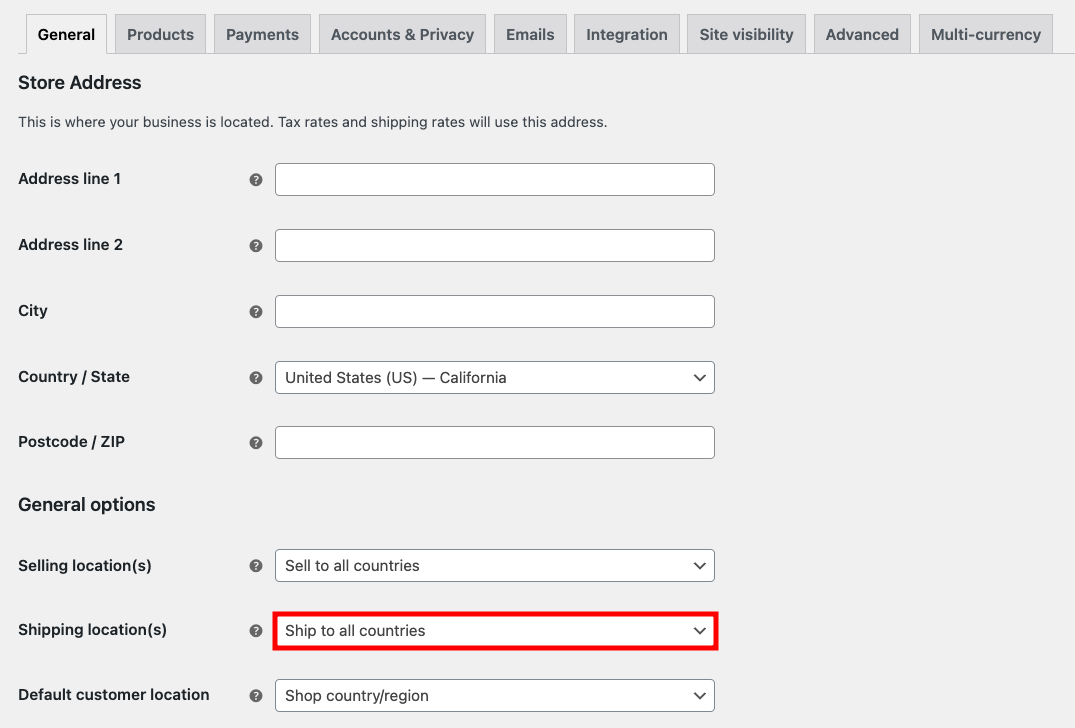The width and height of the screenshot is (1075, 728).
Task: Click the help icon beside Address line 2
Action: [256, 245]
